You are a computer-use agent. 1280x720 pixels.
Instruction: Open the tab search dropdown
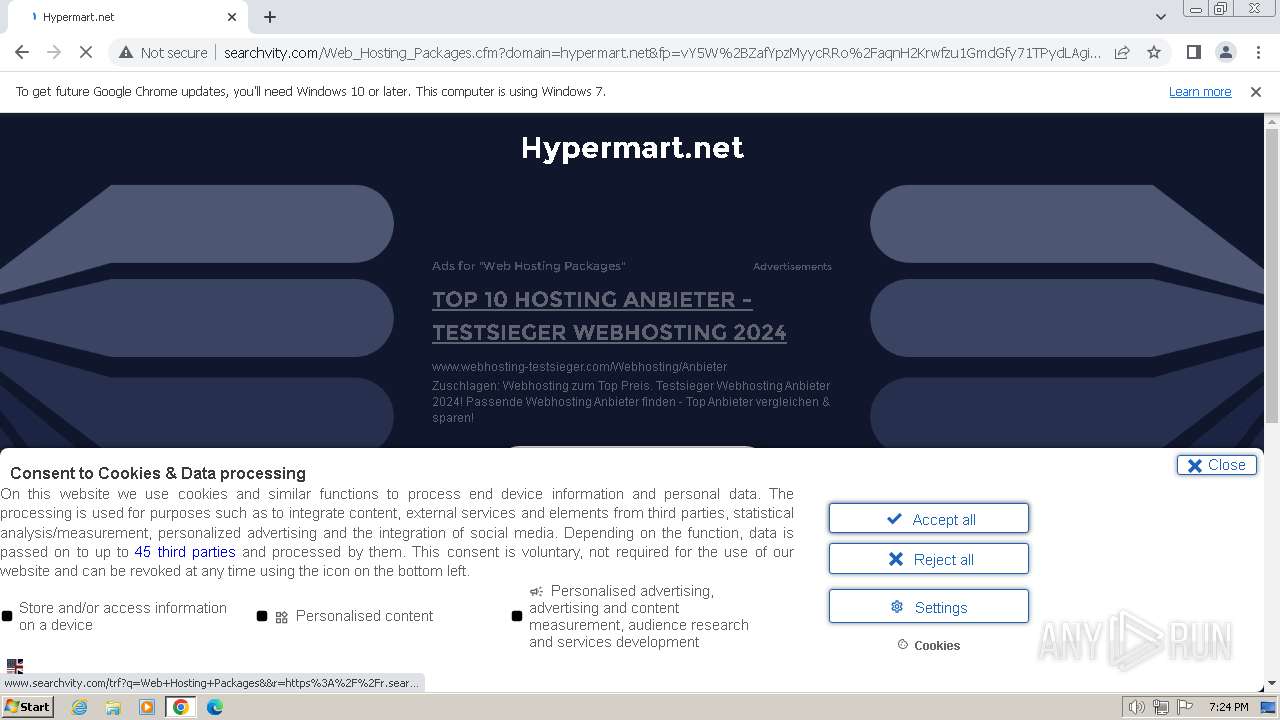coord(1160,17)
